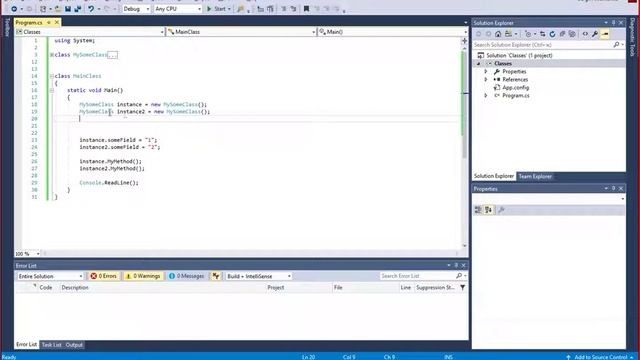Open the Toolbox side tab
This screenshot has height=360, width=640.
[x=7, y=27]
